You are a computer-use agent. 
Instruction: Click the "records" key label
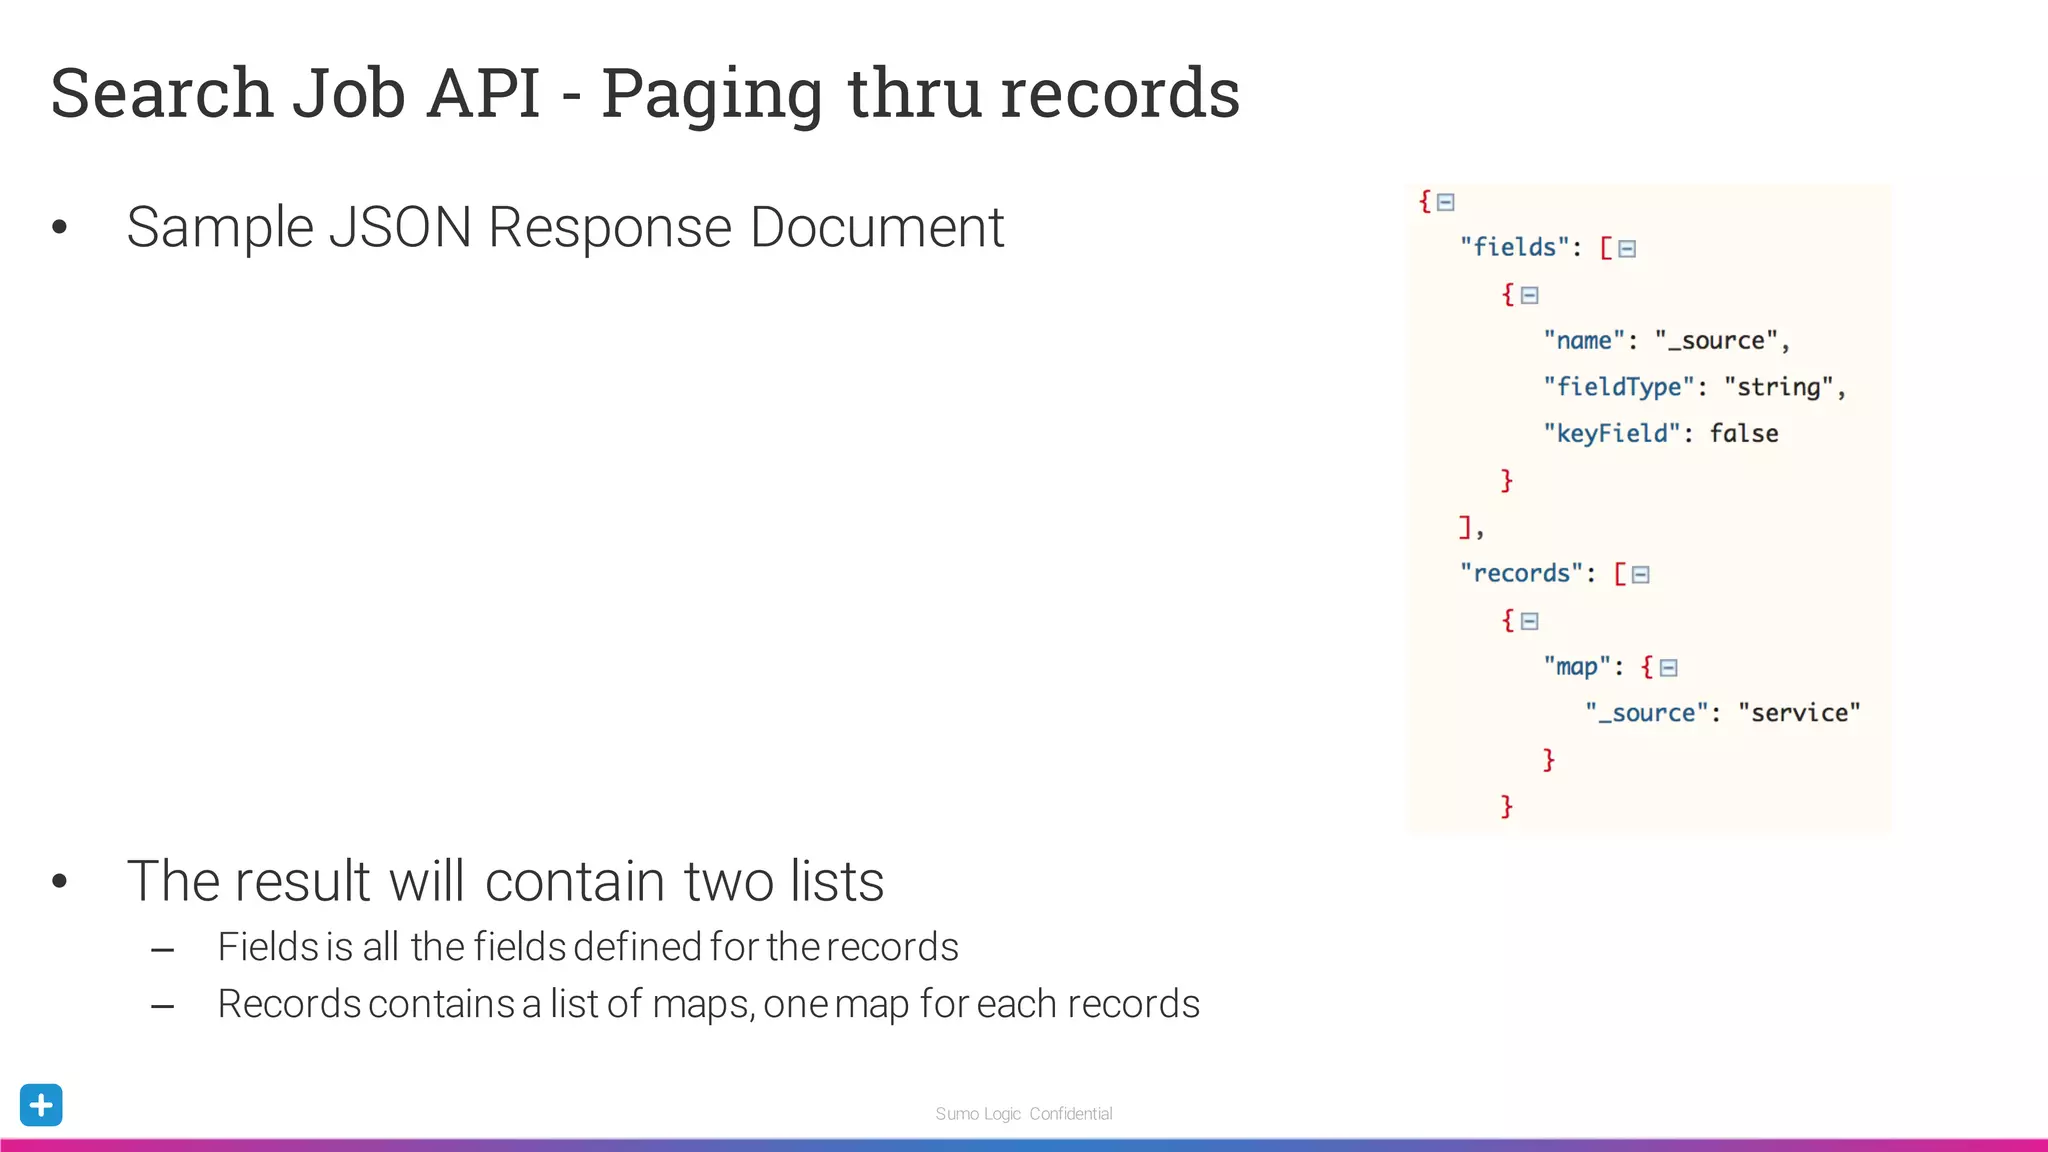(1521, 574)
